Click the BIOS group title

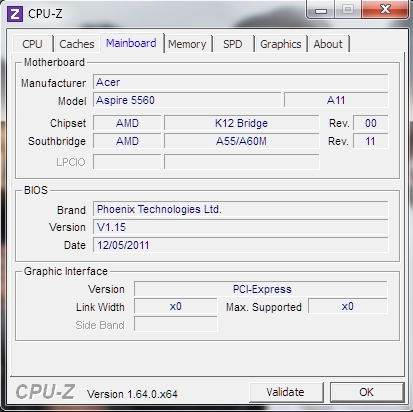click(36, 190)
